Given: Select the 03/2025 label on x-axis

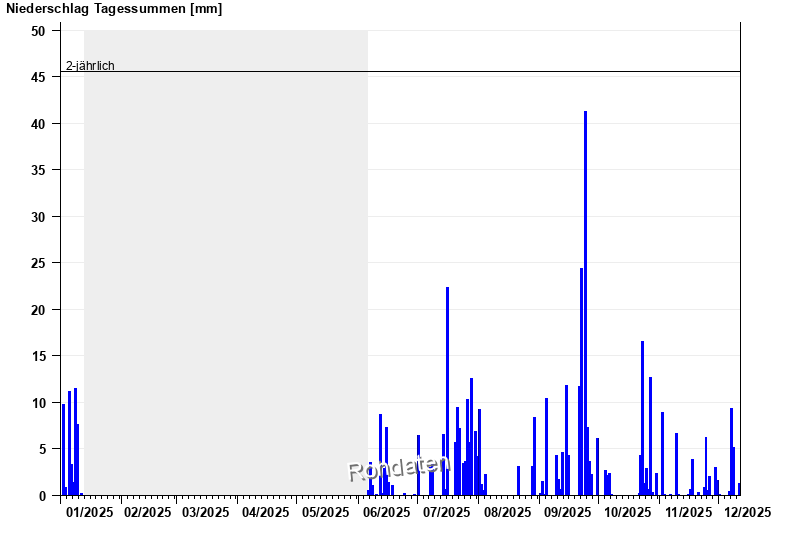Looking at the screenshot, I should [x=206, y=513].
